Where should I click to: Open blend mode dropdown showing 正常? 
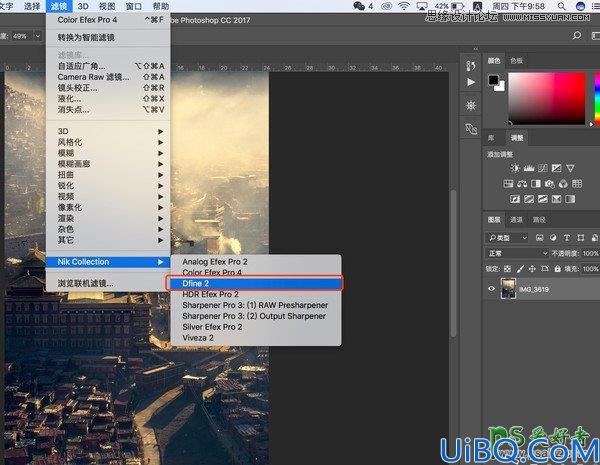click(x=517, y=253)
